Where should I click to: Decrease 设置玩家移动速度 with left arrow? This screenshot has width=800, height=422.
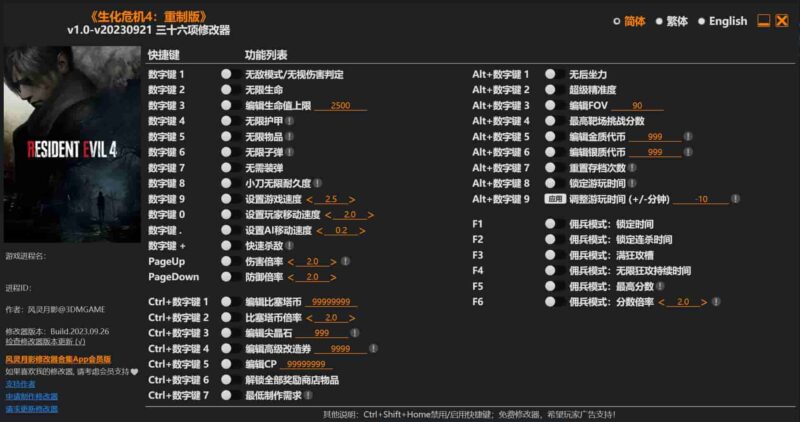(328, 215)
